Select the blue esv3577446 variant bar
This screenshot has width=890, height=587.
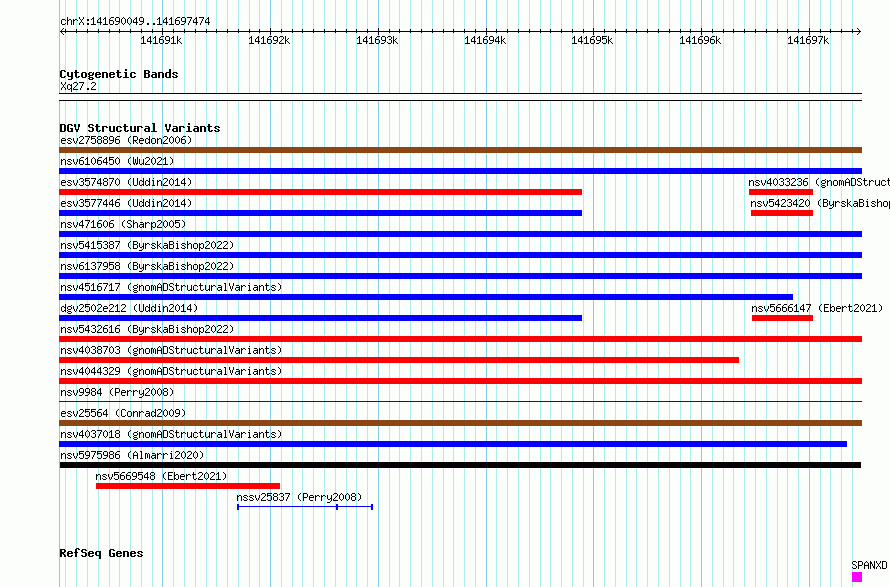(x=321, y=213)
